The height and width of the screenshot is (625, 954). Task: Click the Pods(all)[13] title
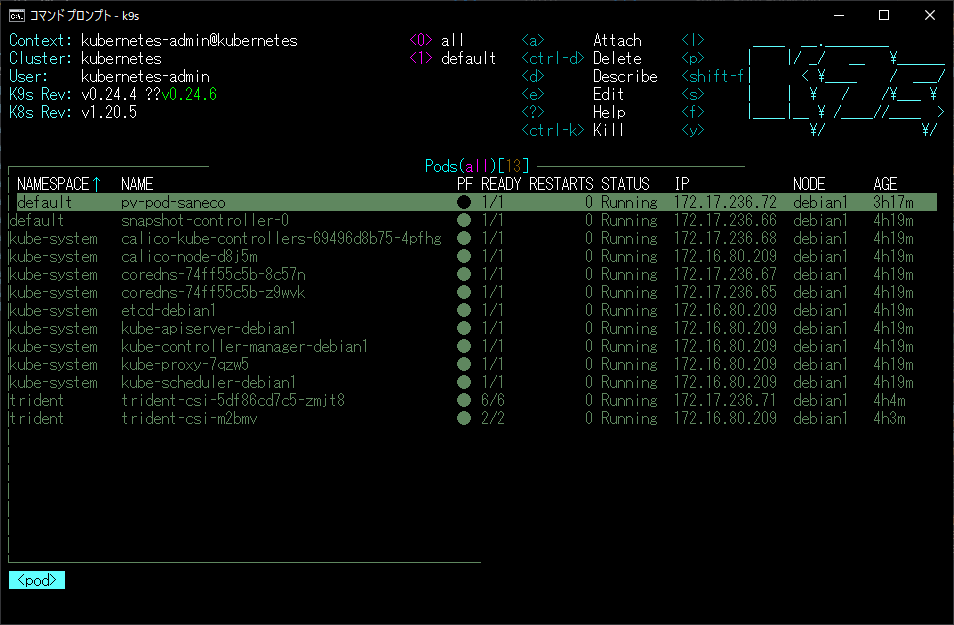tap(477, 166)
